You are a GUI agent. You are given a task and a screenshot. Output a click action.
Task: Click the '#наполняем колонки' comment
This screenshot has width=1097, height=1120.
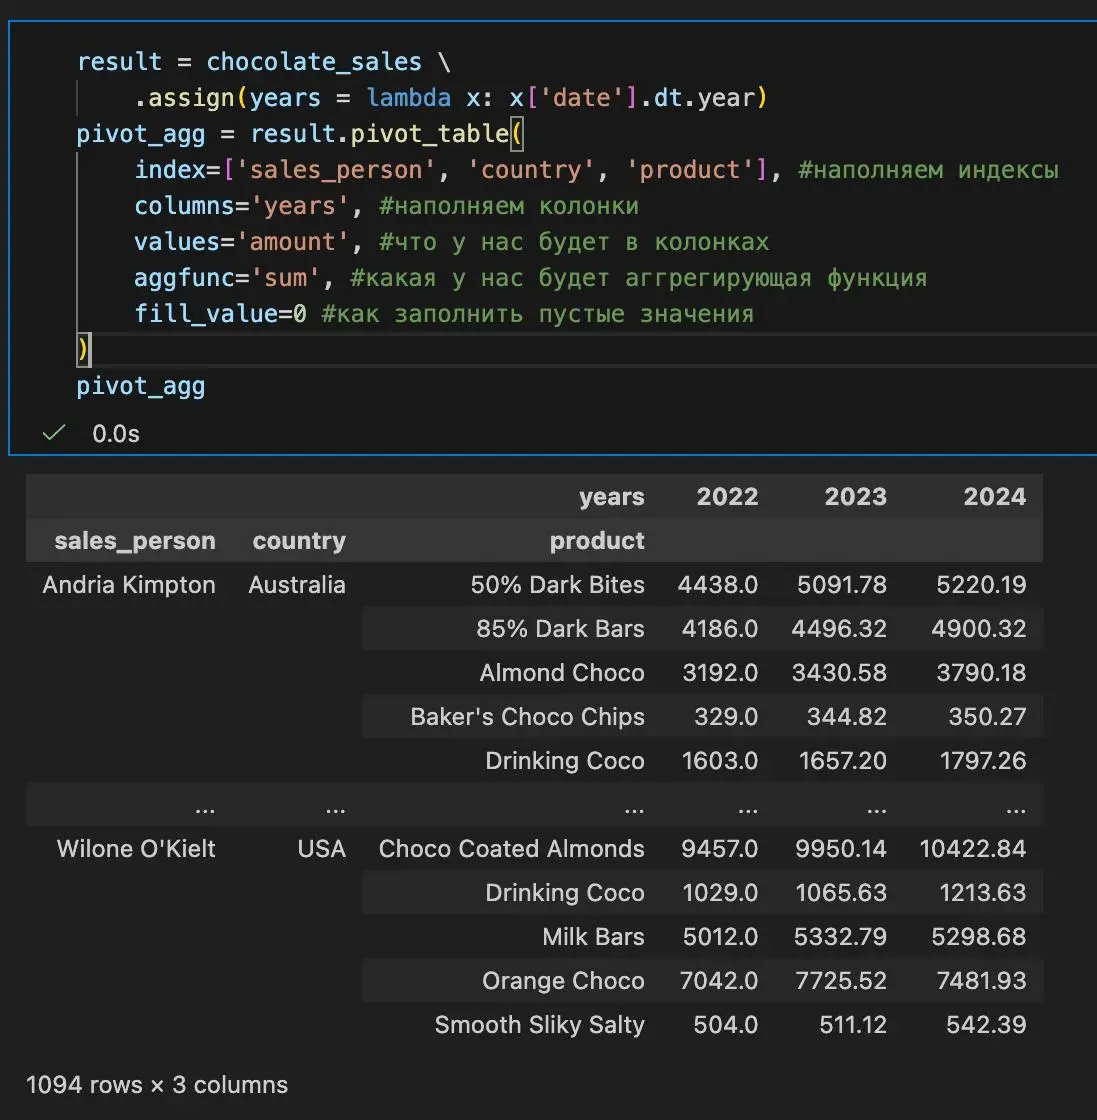pos(509,206)
